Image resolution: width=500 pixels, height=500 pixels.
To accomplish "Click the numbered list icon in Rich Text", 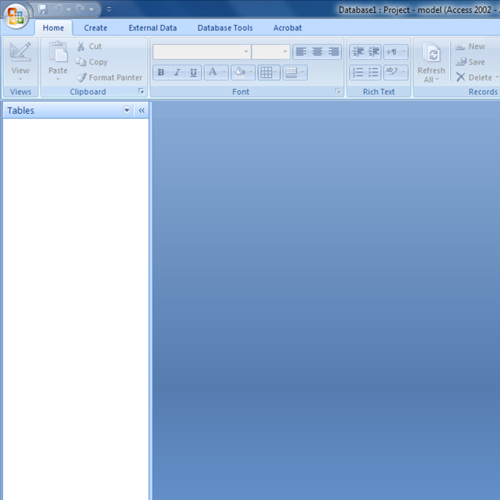I will (x=358, y=72).
